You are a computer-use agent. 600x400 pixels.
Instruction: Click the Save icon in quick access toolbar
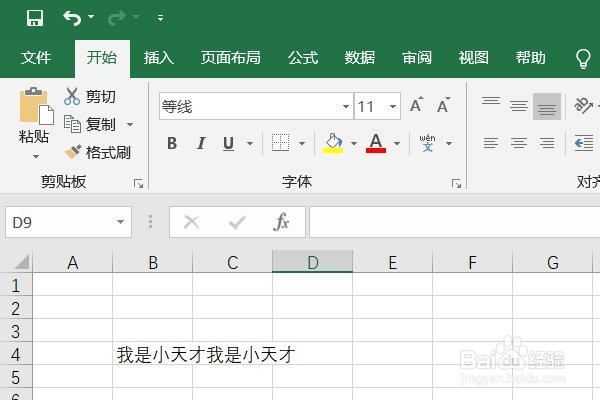click(34, 18)
